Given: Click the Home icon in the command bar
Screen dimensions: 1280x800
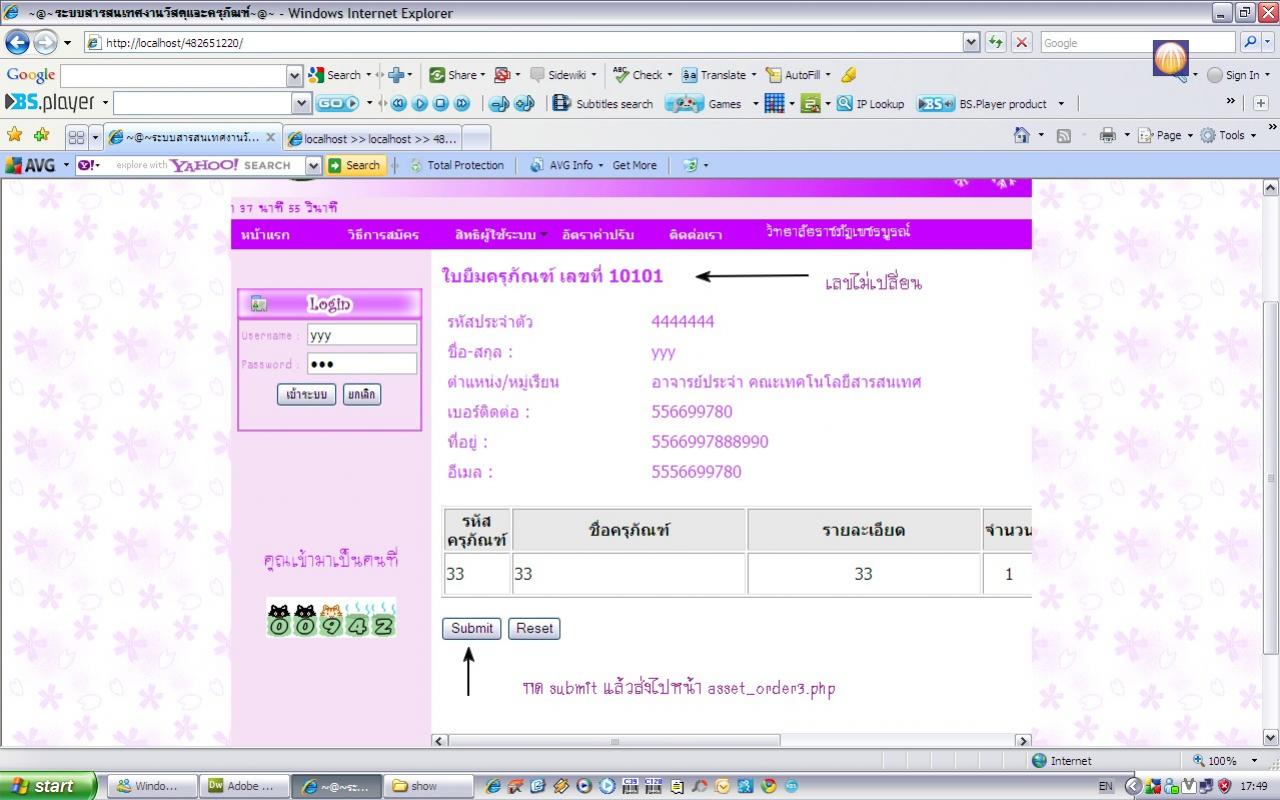Looking at the screenshot, I should (x=1021, y=135).
